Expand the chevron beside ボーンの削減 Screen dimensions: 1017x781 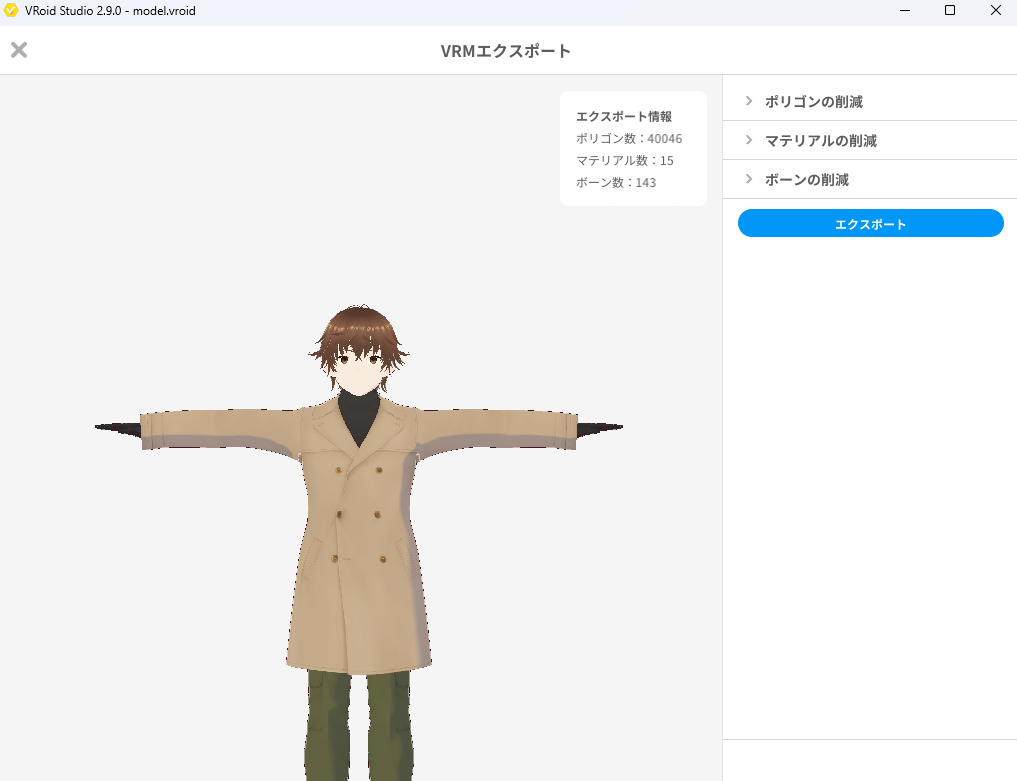click(748, 179)
